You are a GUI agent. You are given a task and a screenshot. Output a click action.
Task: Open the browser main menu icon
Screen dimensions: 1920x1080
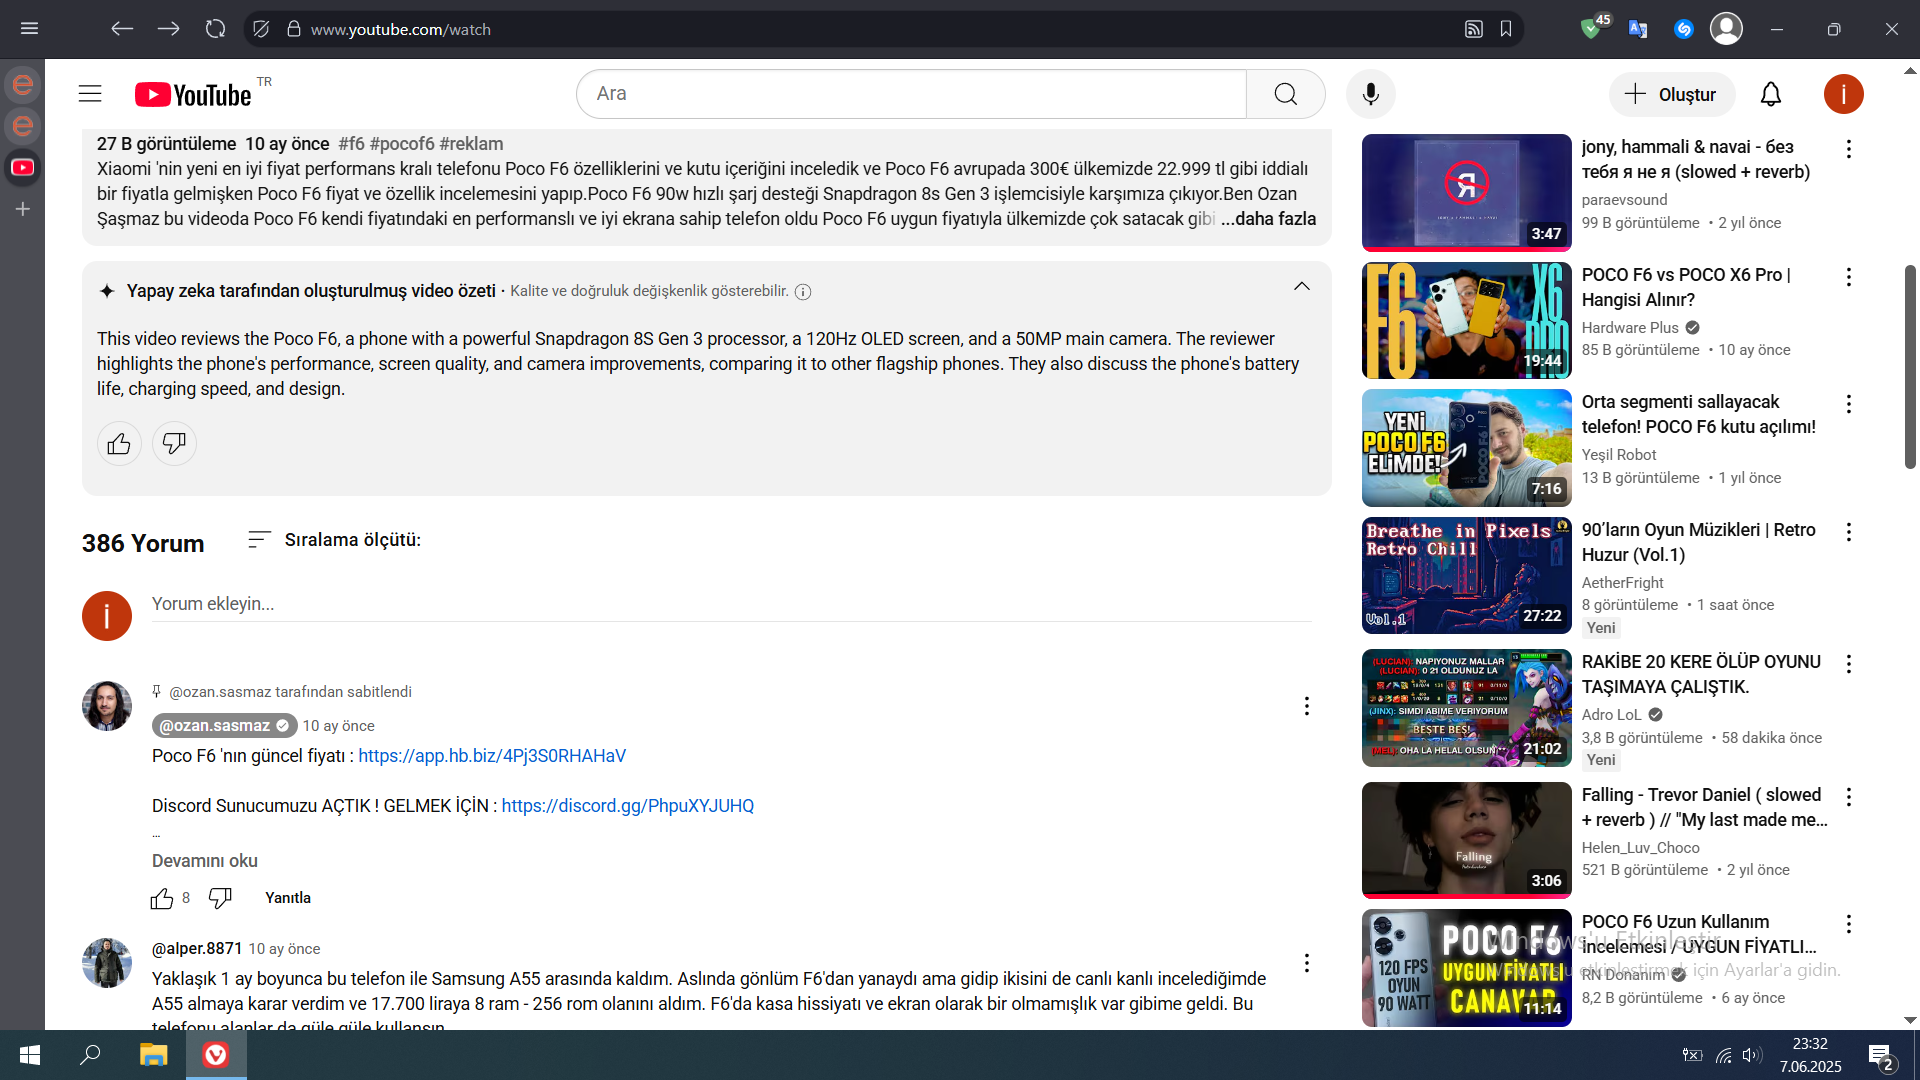point(29,29)
